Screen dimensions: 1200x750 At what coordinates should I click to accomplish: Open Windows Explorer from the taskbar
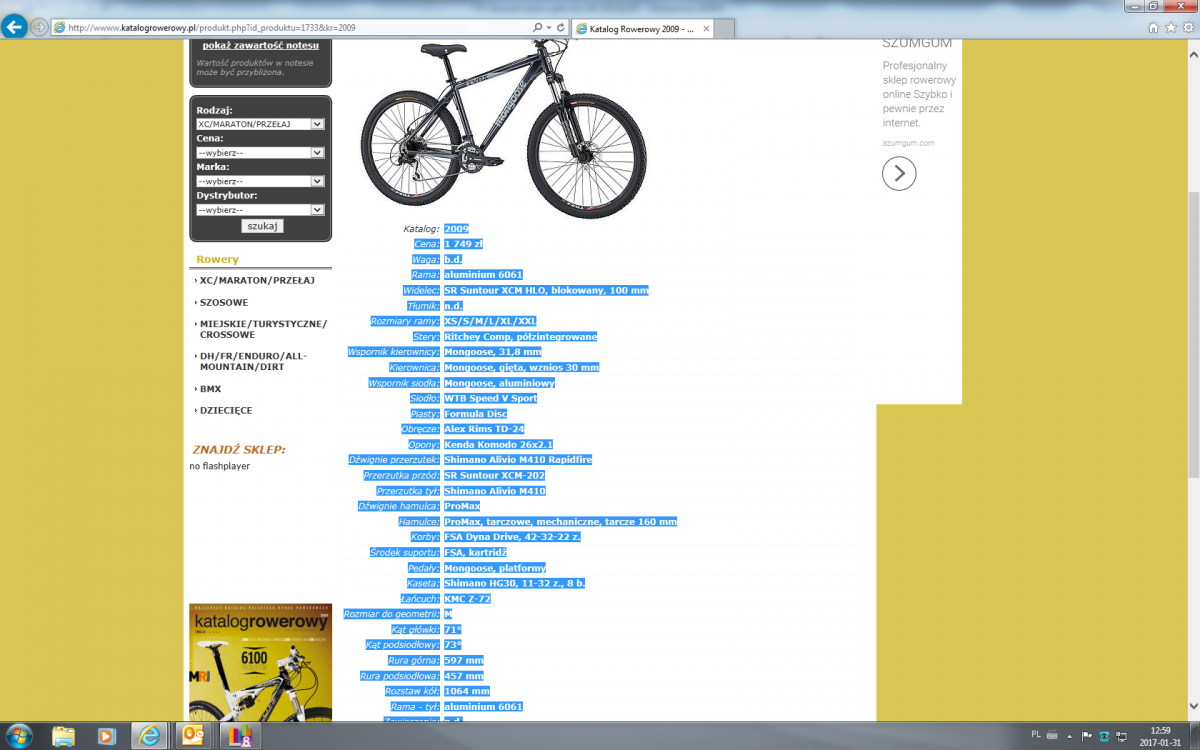tap(63, 736)
